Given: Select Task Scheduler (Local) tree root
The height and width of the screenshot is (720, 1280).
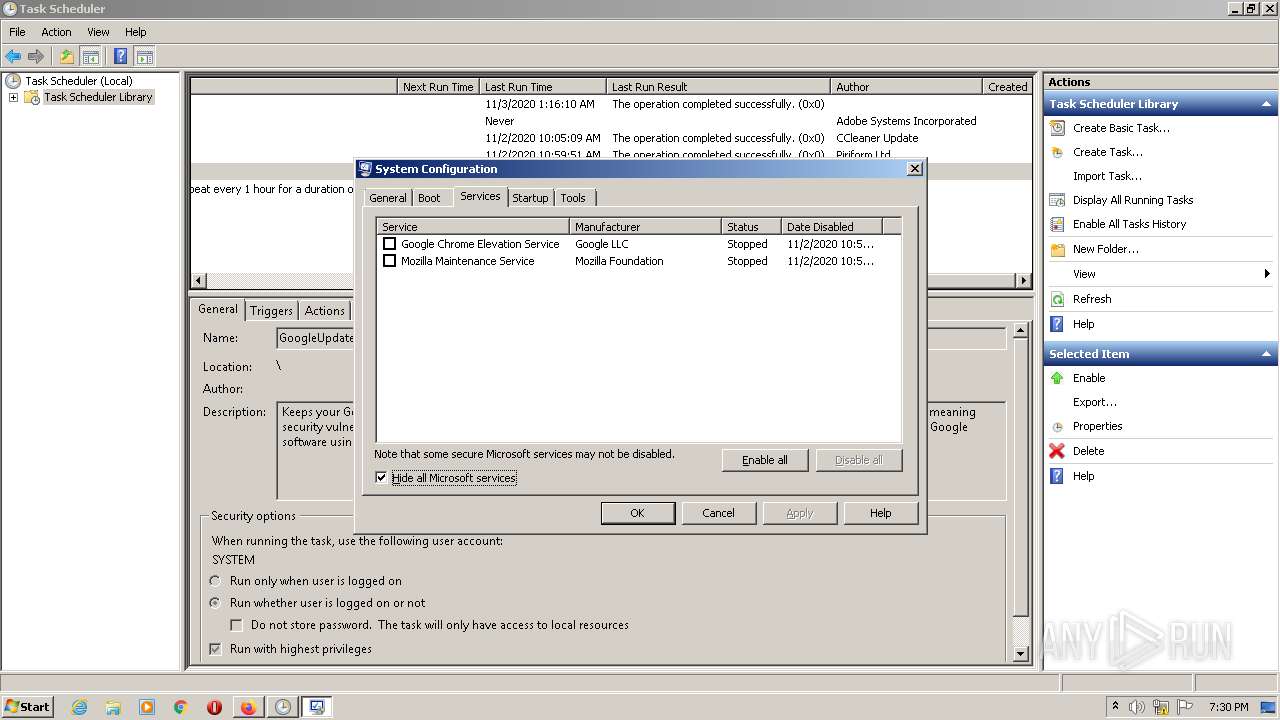Looking at the screenshot, I should 78,81.
